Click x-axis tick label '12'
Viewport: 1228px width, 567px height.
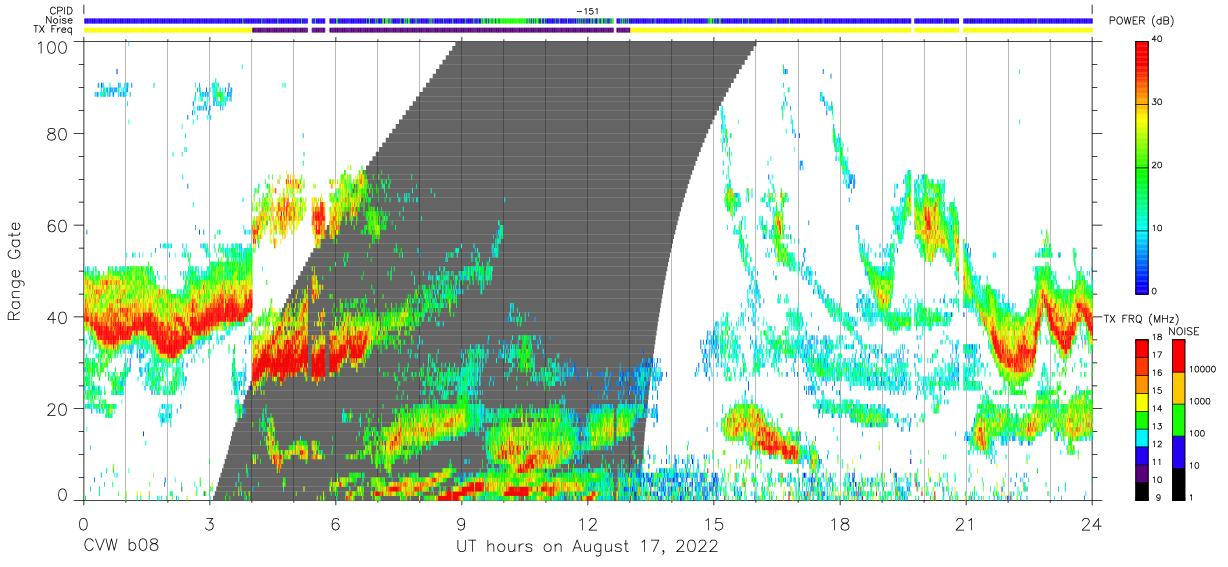pos(587,523)
